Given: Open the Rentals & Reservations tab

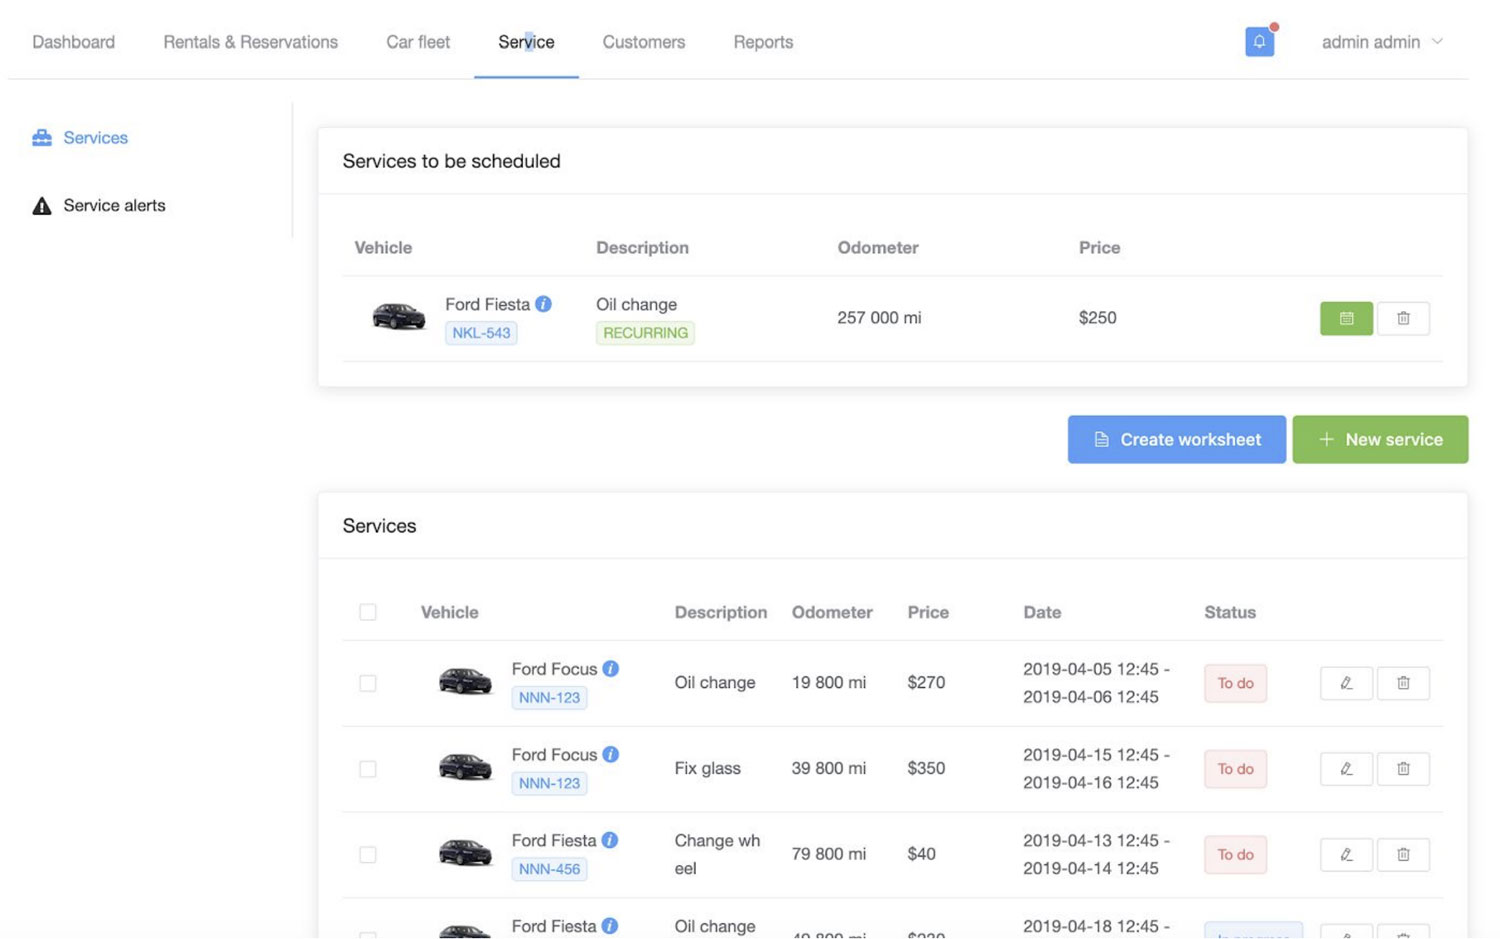Looking at the screenshot, I should [250, 42].
